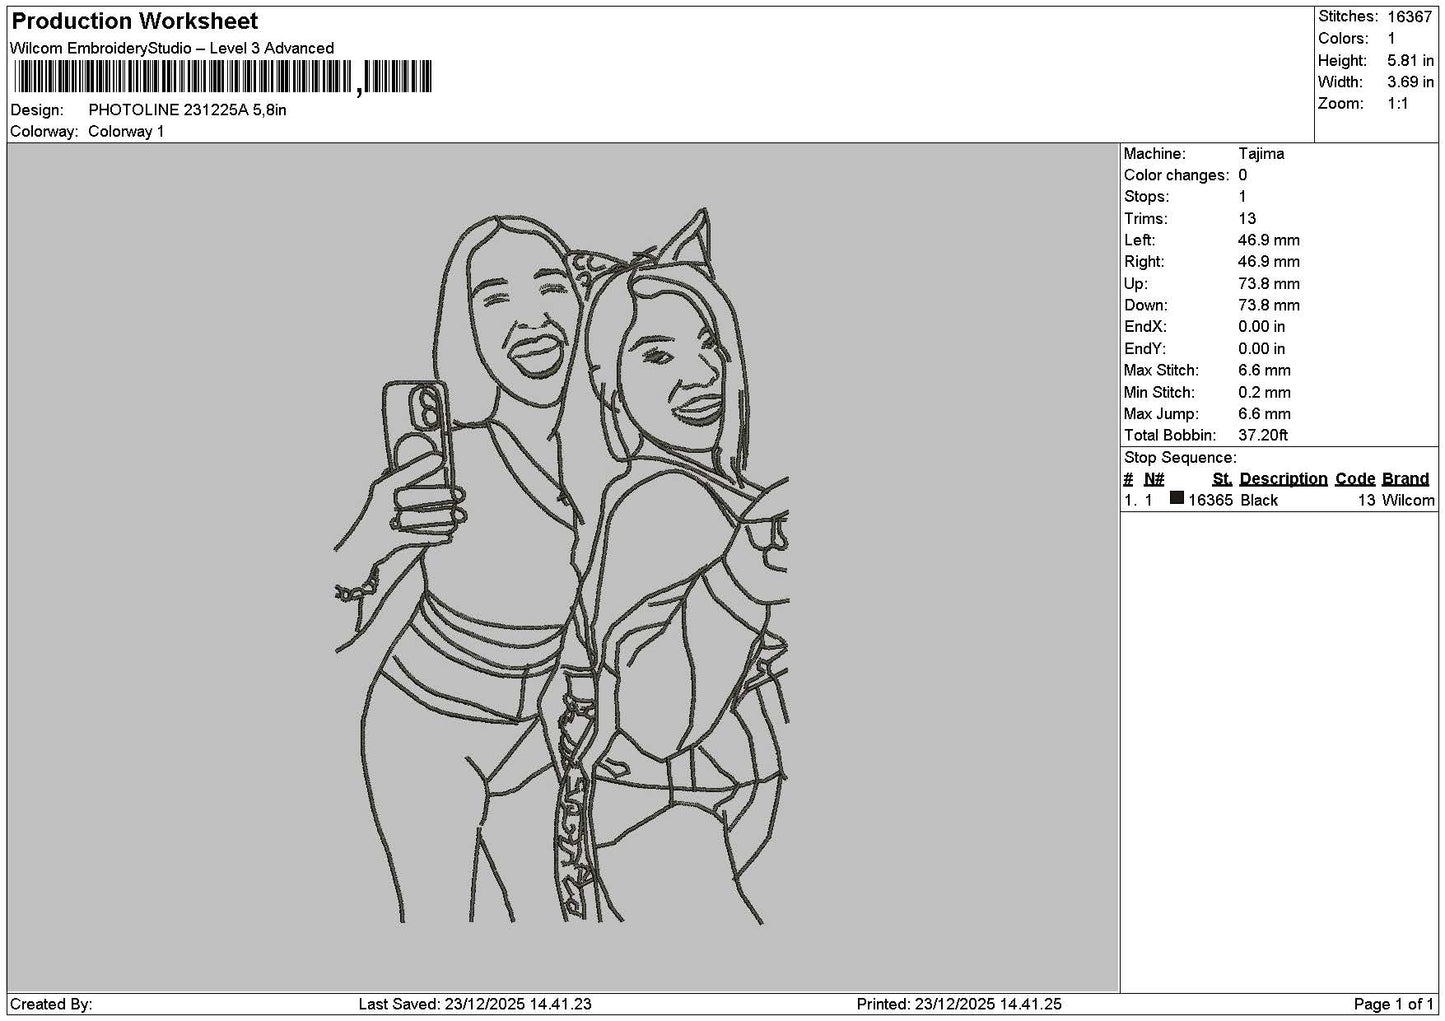Screen dimensions: 1445x1021
Task: Click the embroidery design preview image
Action: coord(562,566)
